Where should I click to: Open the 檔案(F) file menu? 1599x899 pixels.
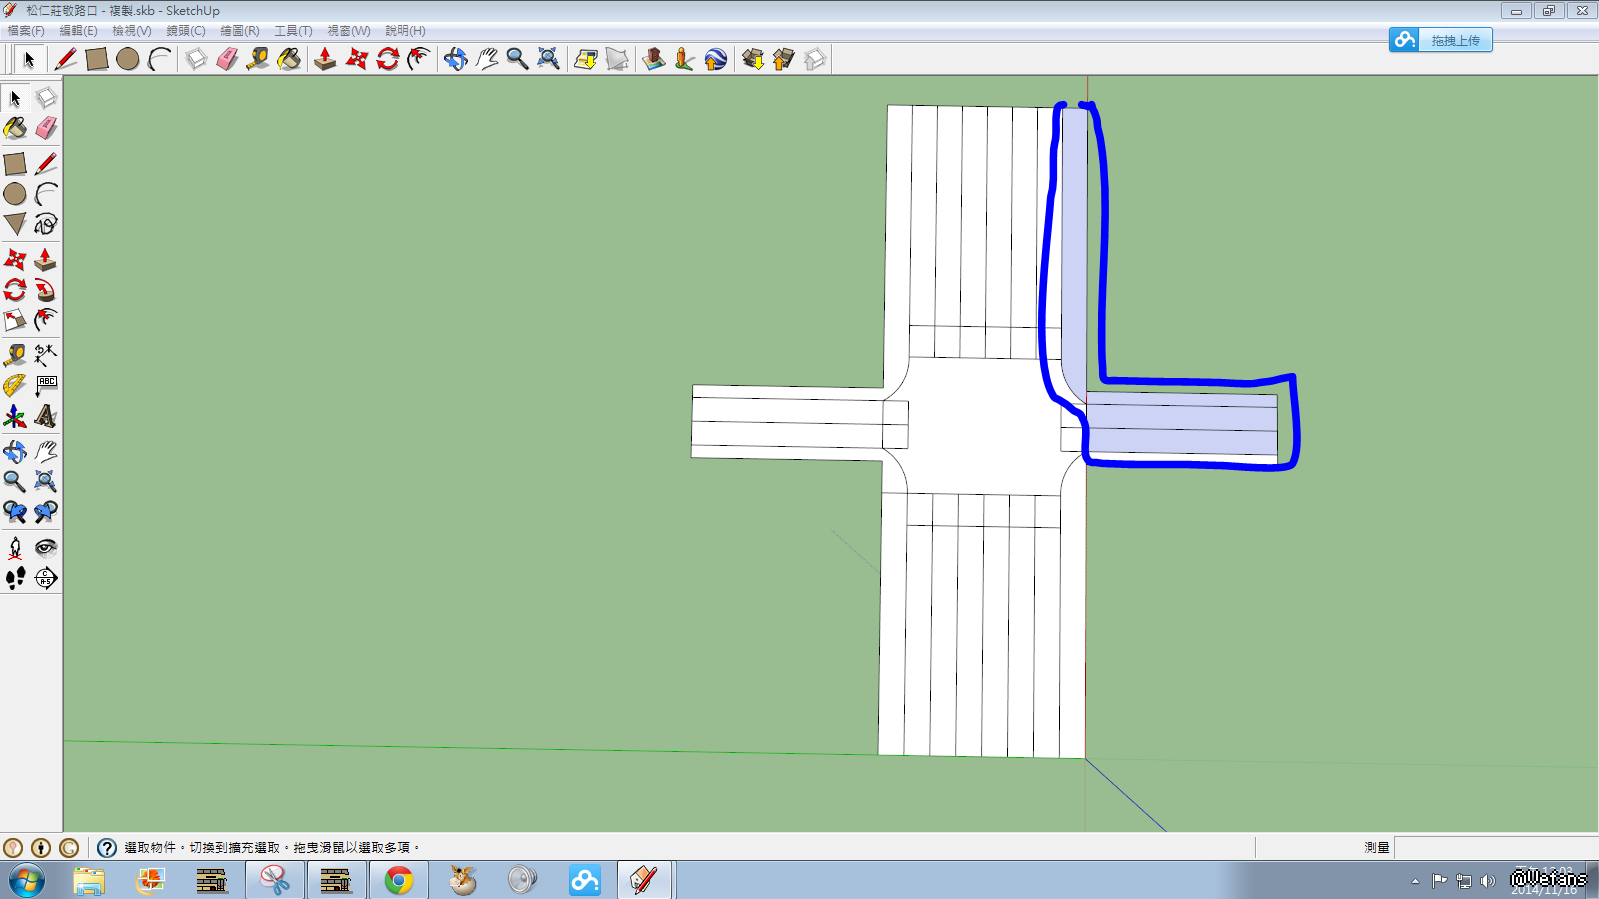[26, 31]
